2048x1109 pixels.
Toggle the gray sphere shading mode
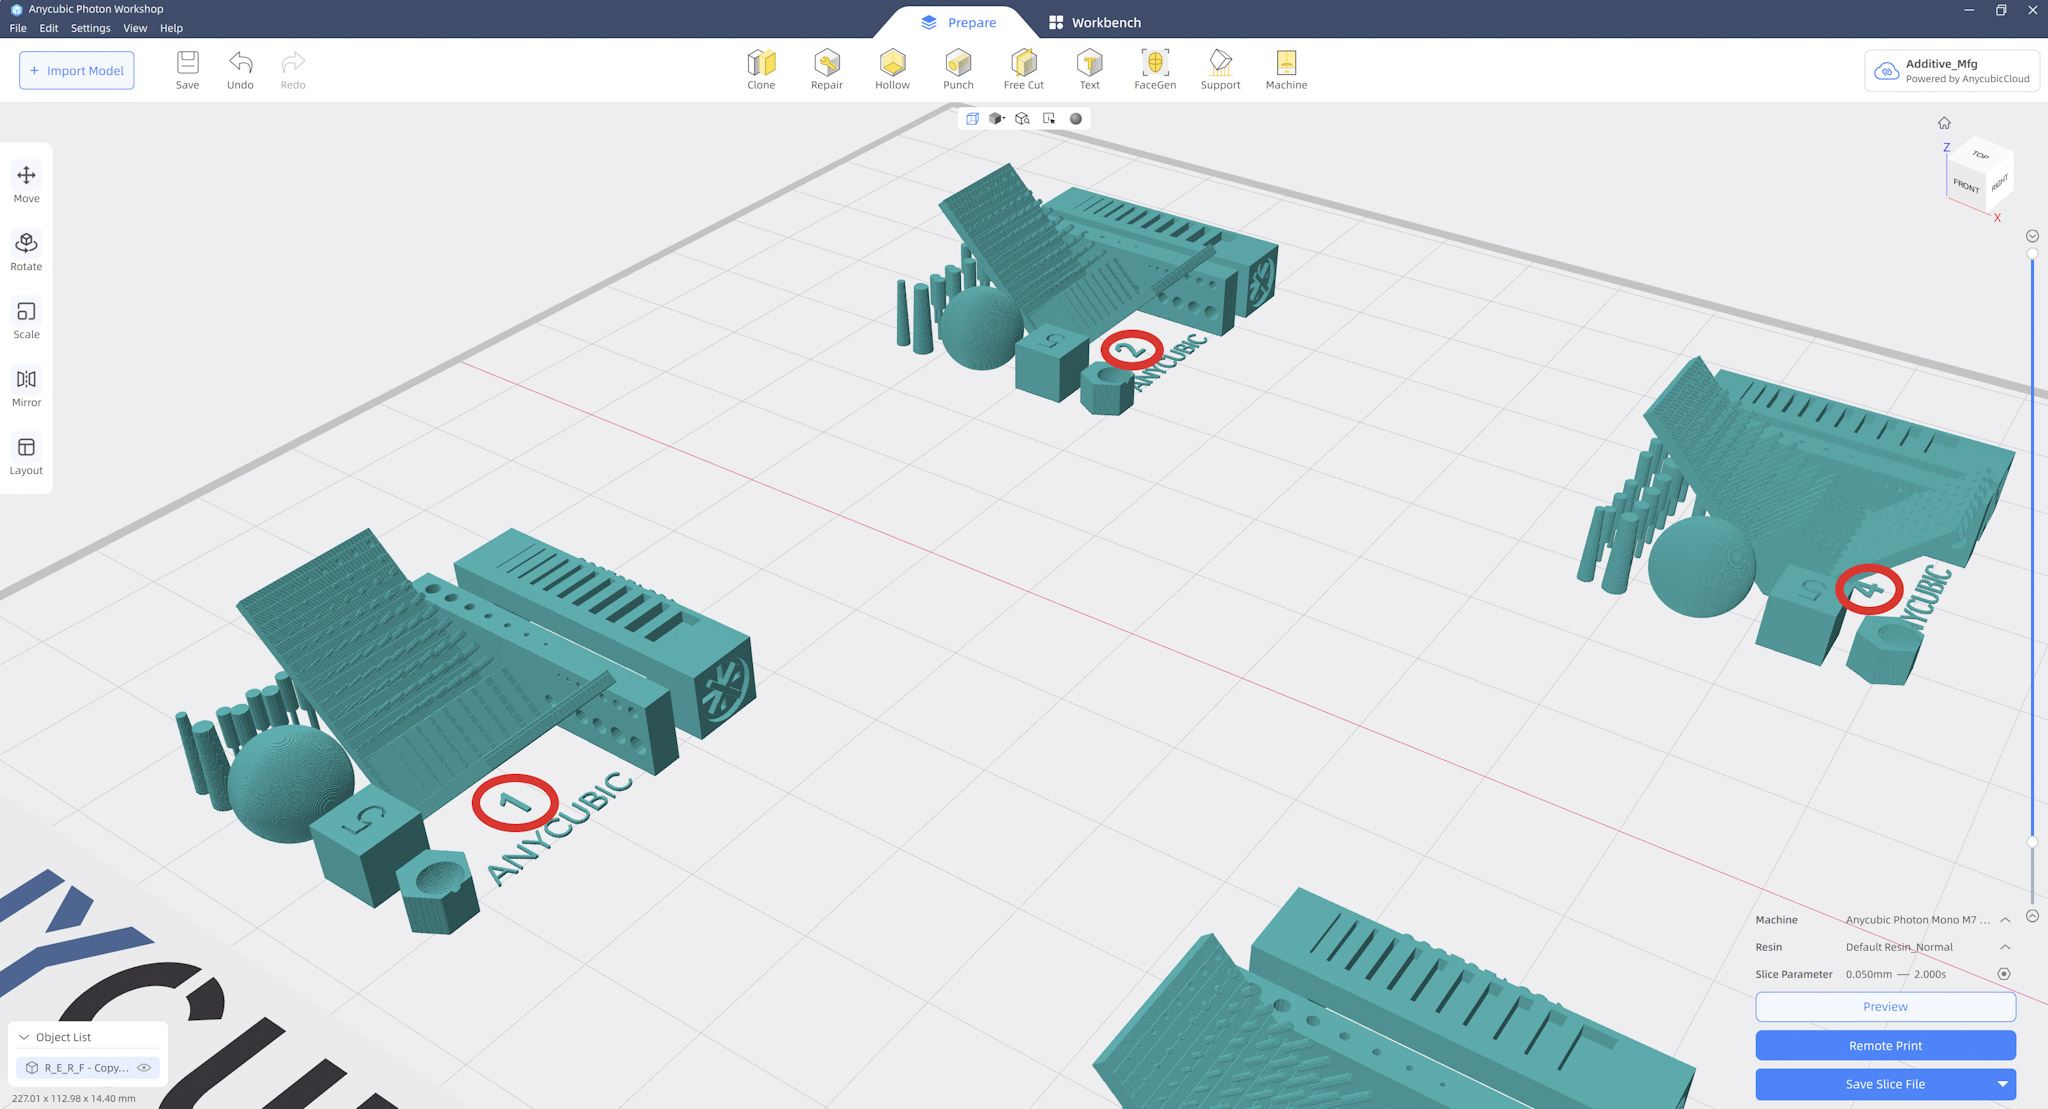(1076, 118)
